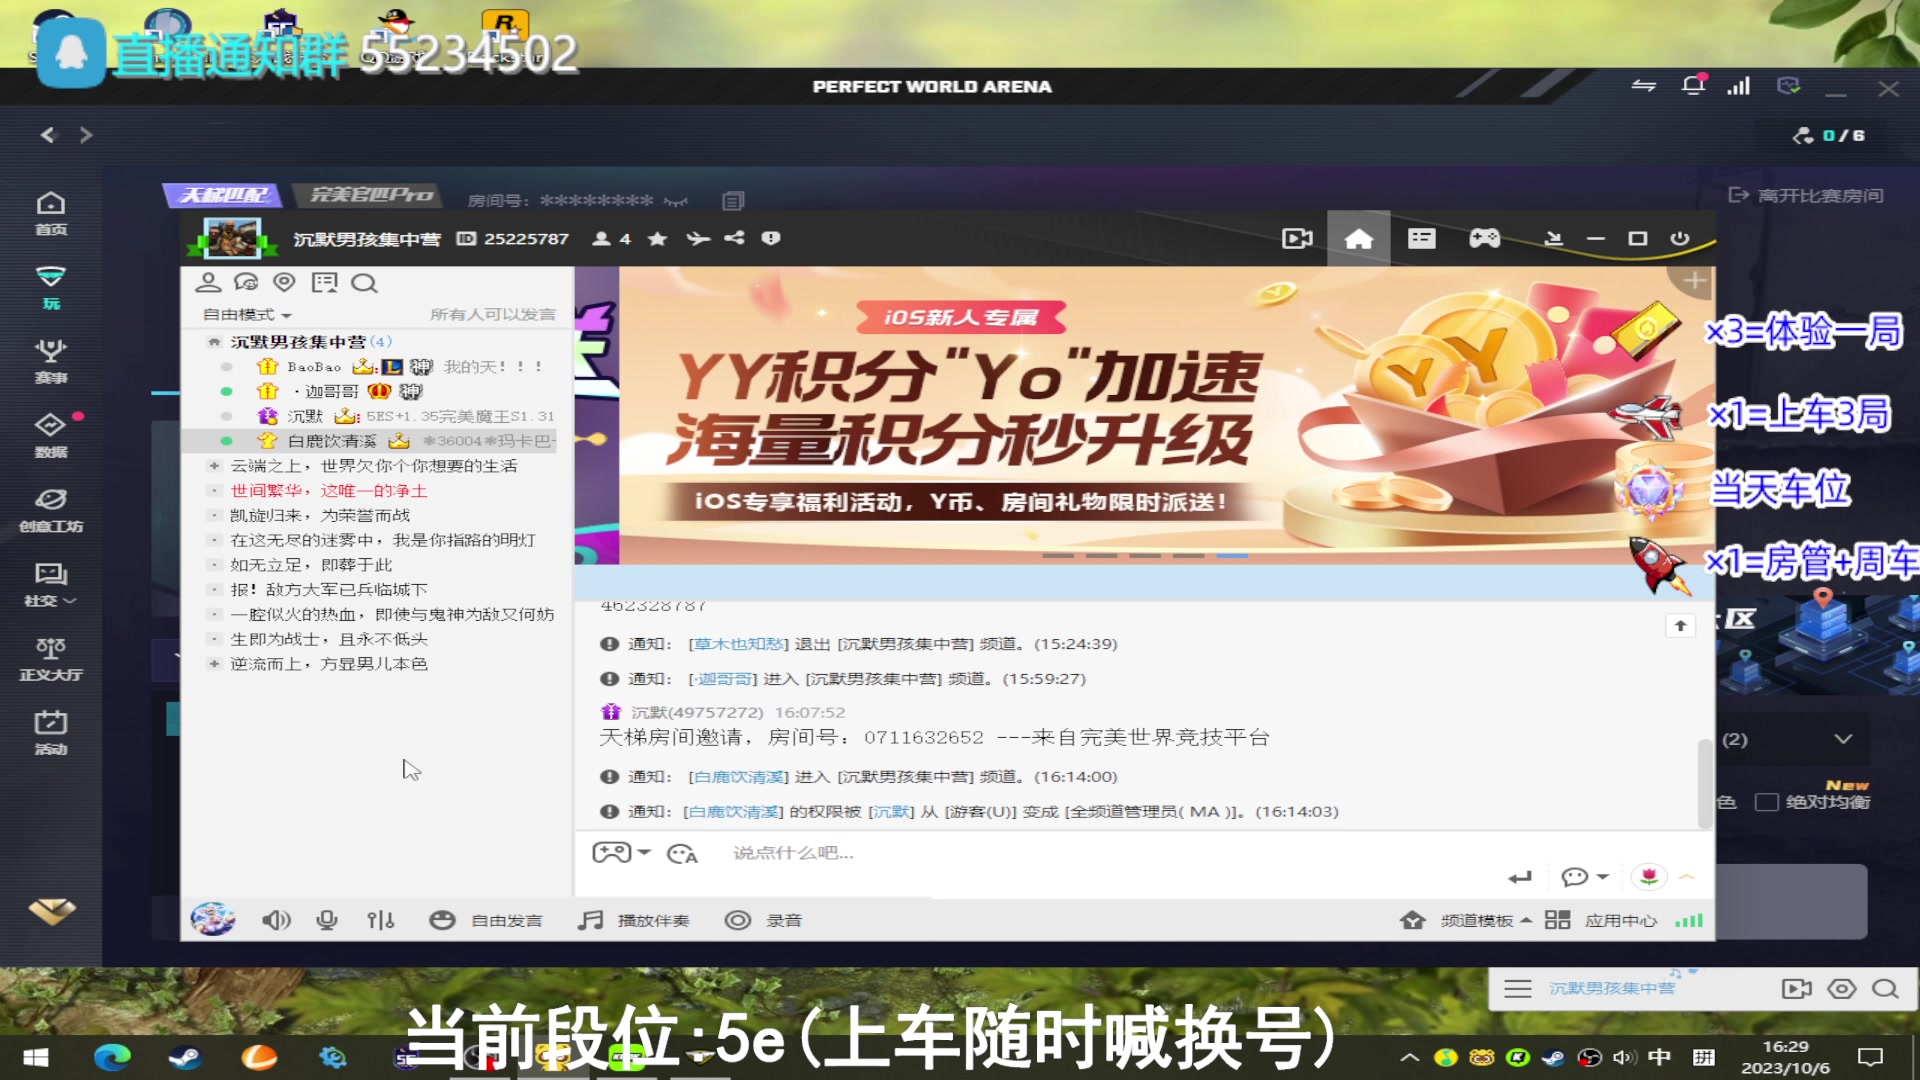Toggle 播放伴奏 accompaniment playback
This screenshot has height=1080, width=1920.
pos(634,920)
